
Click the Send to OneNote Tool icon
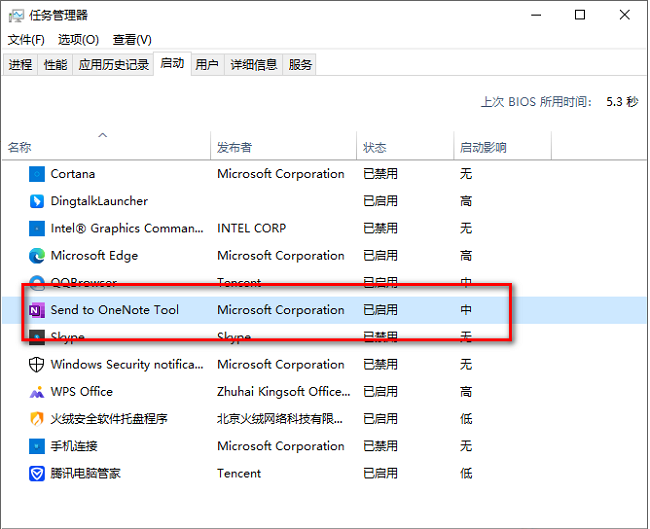pos(36,310)
